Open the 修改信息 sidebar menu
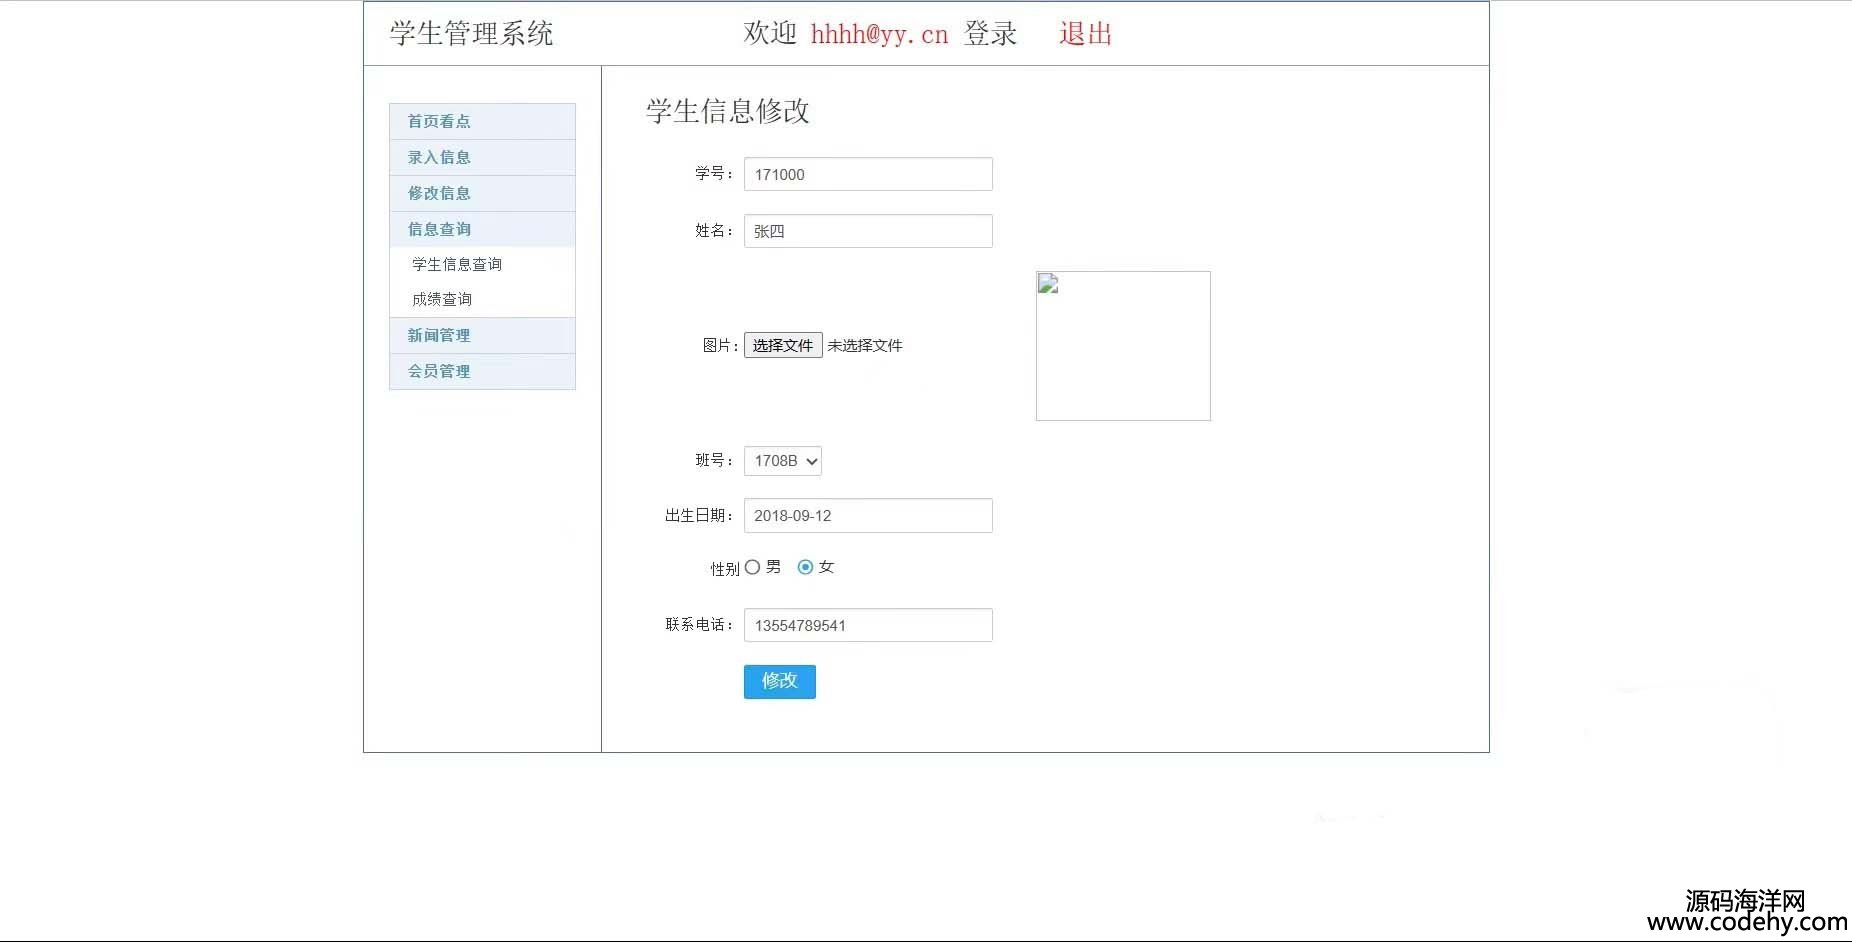The width and height of the screenshot is (1852, 942). (x=439, y=193)
